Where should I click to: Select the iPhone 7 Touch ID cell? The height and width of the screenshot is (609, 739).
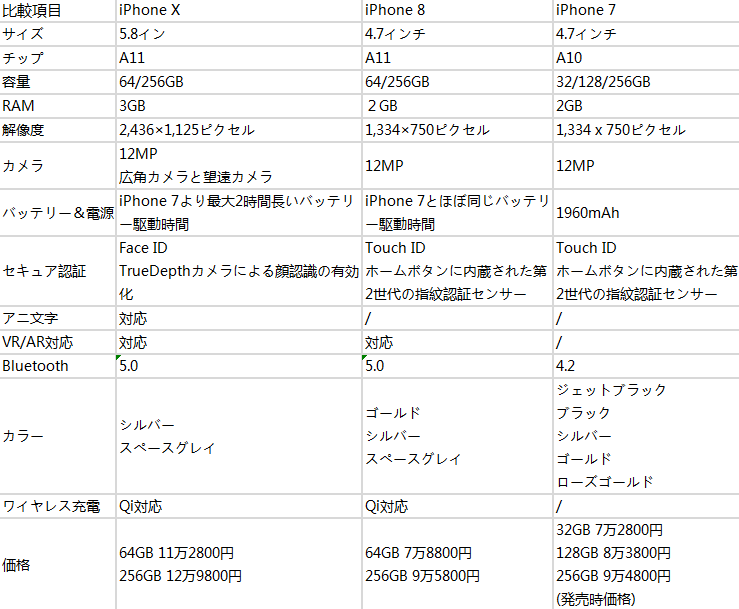coord(646,271)
